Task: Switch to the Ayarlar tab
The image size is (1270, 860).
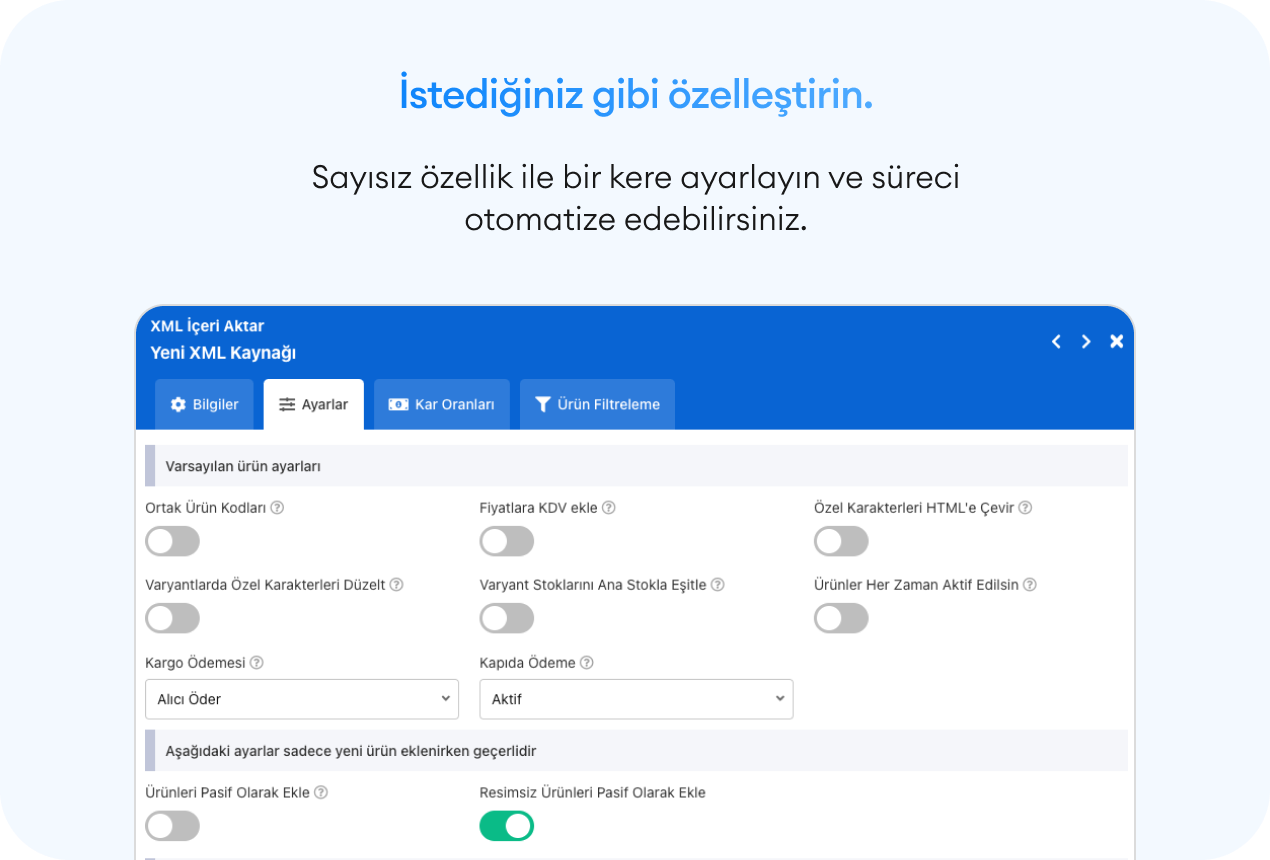Action: [314, 404]
